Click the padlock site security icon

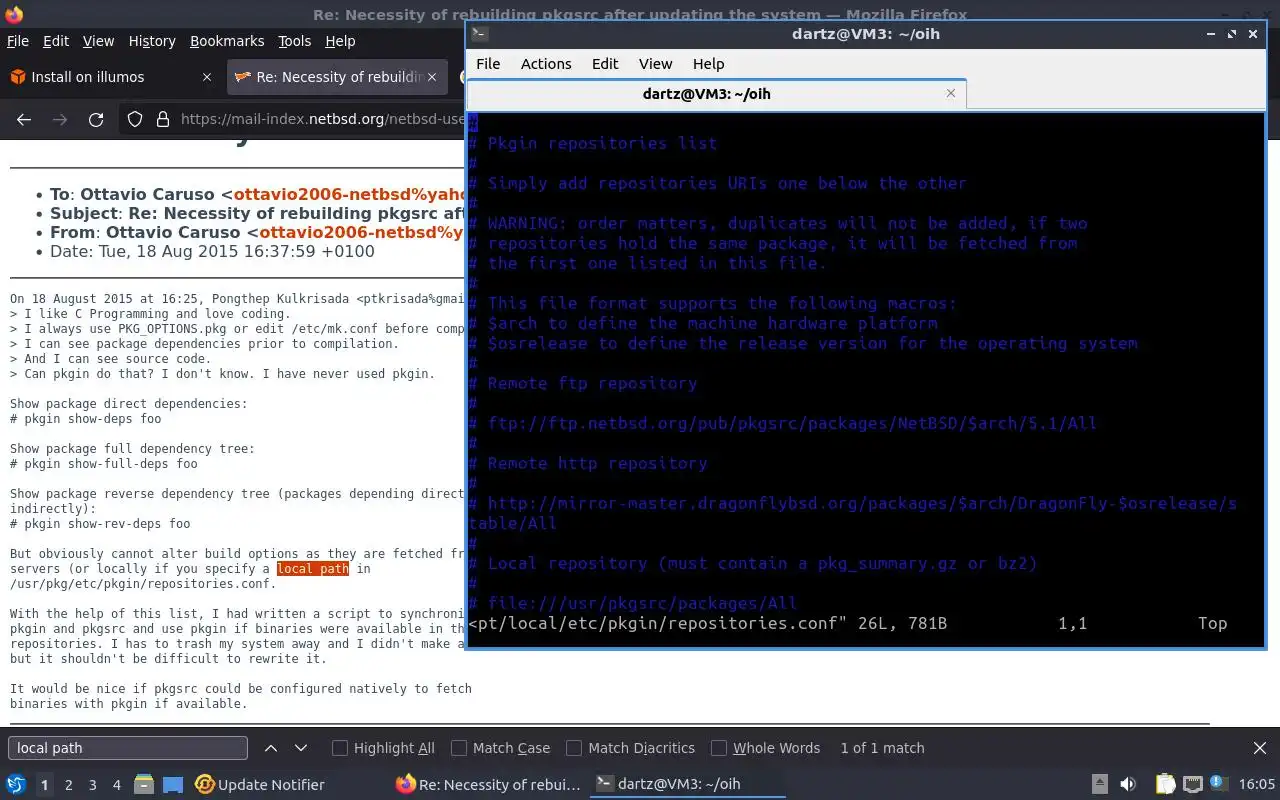coord(163,119)
